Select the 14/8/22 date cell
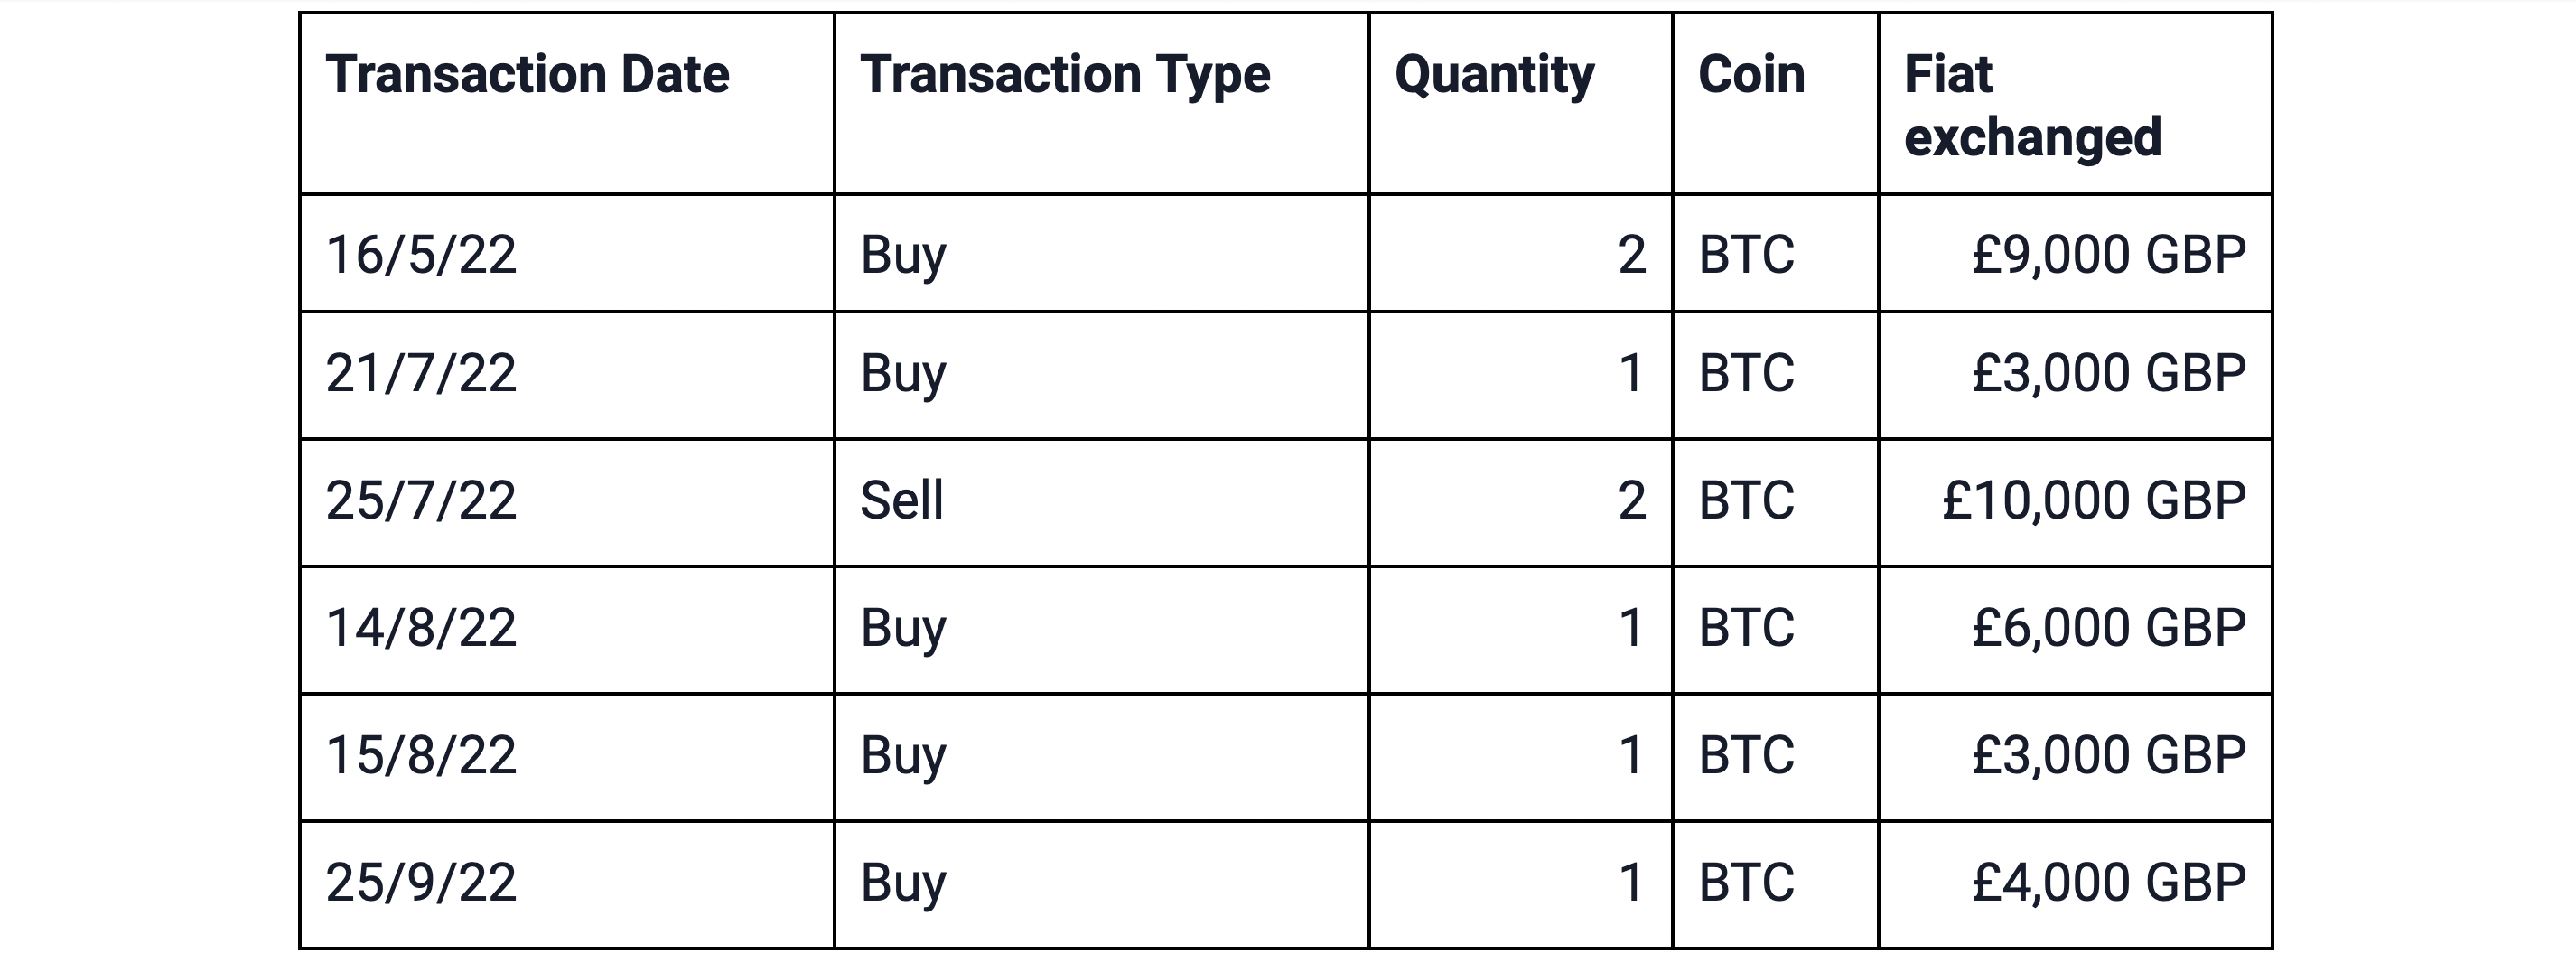The width and height of the screenshot is (2576, 972). 421,628
